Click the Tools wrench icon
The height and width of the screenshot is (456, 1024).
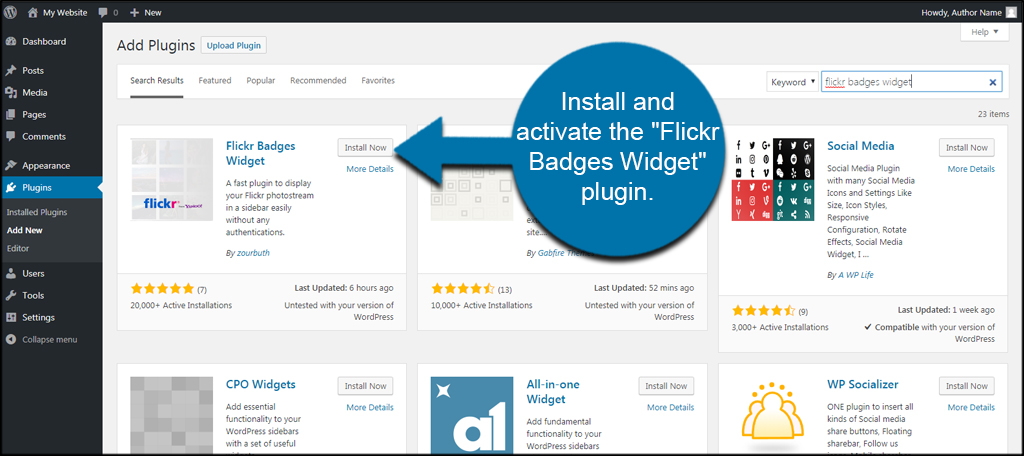coord(10,296)
